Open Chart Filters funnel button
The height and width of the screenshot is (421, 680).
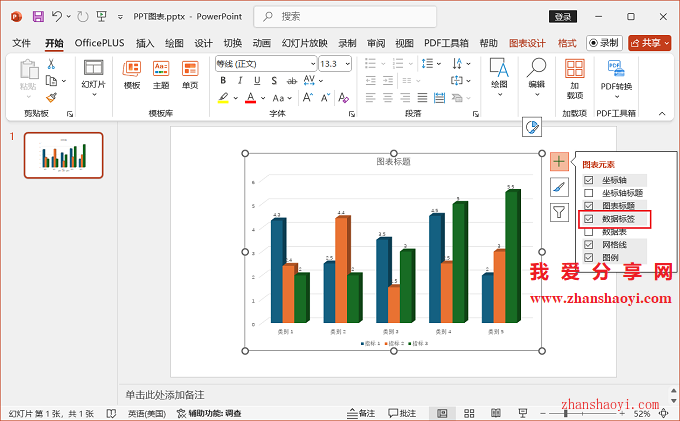coord(559,212)
